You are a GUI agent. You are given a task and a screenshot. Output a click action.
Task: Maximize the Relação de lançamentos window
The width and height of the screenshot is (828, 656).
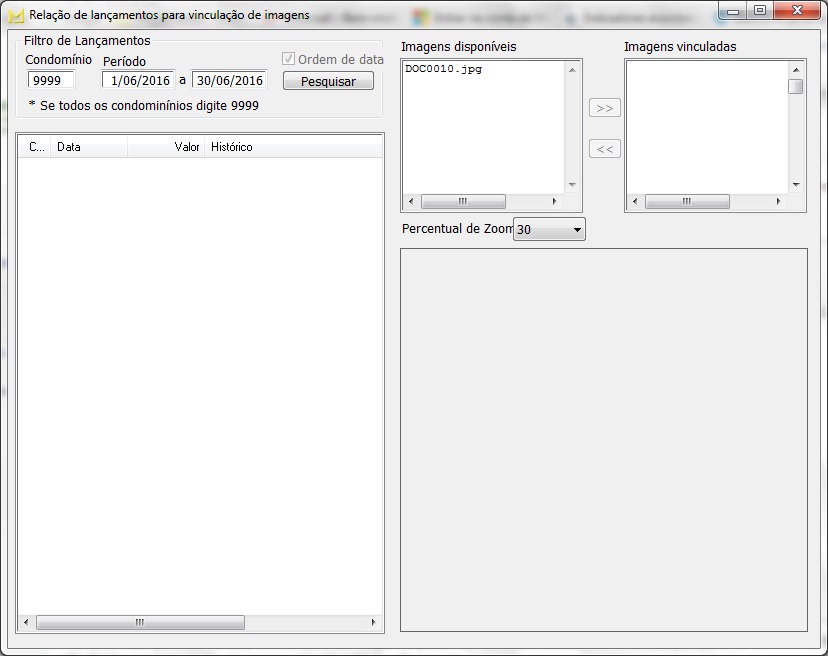(760, 11)
